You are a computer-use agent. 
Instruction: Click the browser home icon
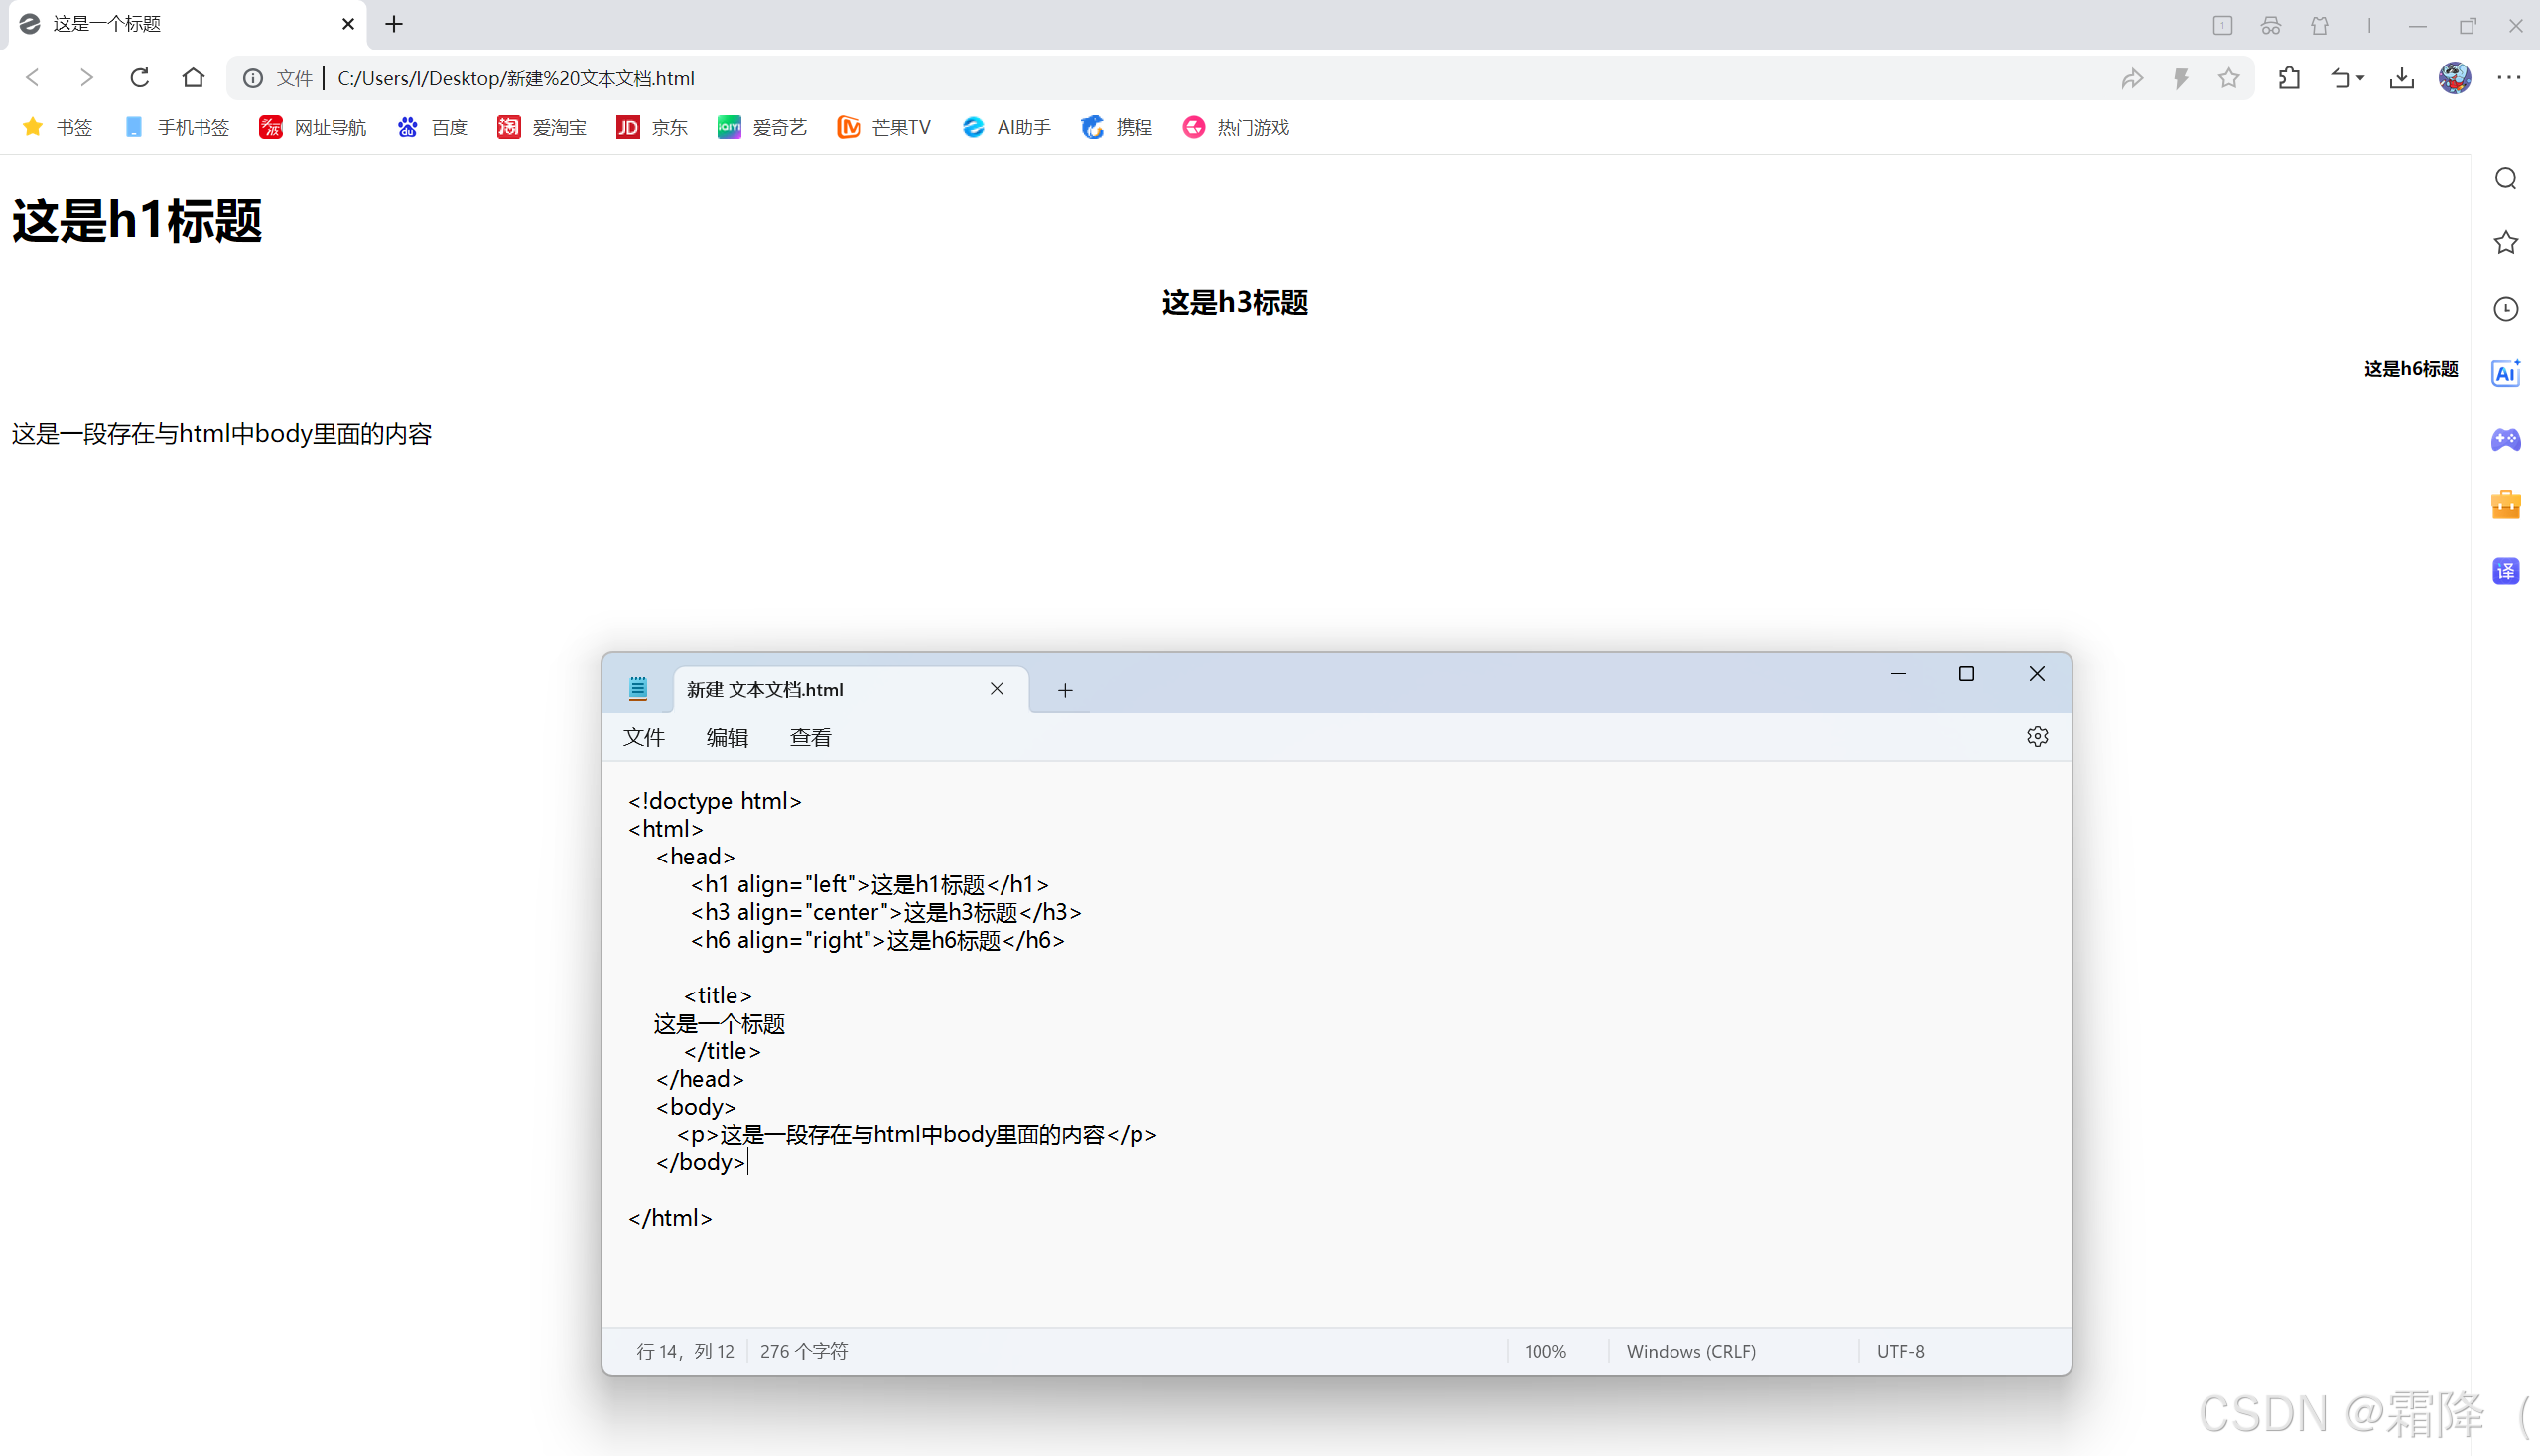(x=193, y=78)
